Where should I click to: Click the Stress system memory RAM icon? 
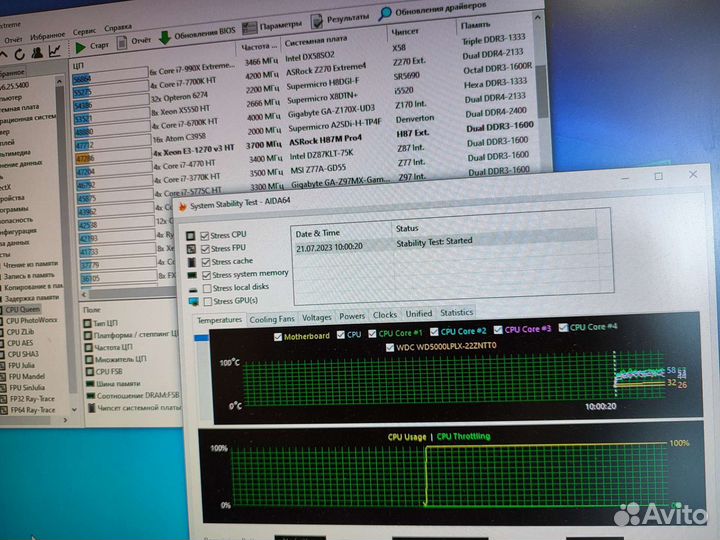pyautogui.click(x=192, y=276)
